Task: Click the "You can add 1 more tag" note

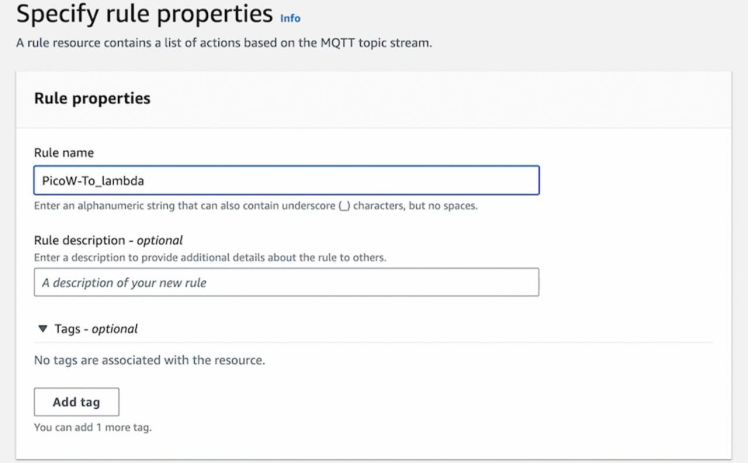Action: (x=92, y=427)
